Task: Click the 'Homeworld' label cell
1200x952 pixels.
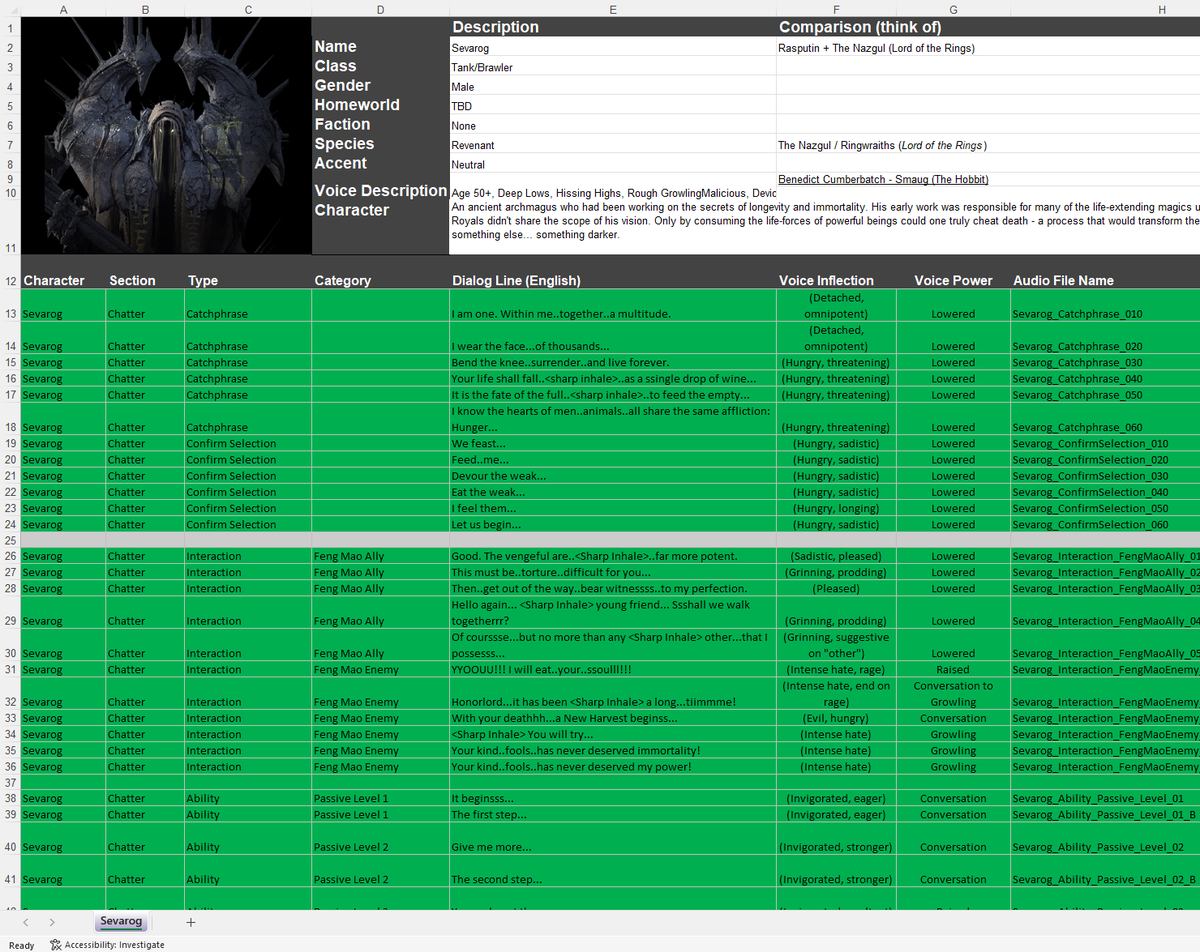Action: pos(380,105)
